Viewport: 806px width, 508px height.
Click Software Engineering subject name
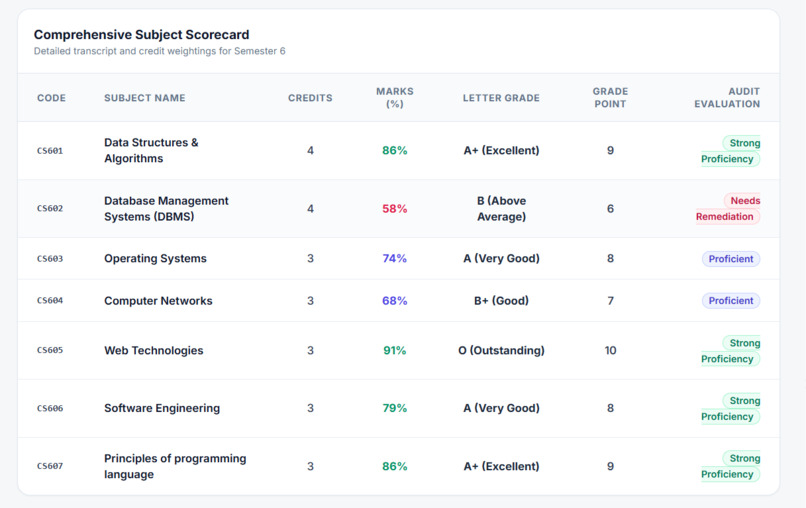[x=162, y=408]
